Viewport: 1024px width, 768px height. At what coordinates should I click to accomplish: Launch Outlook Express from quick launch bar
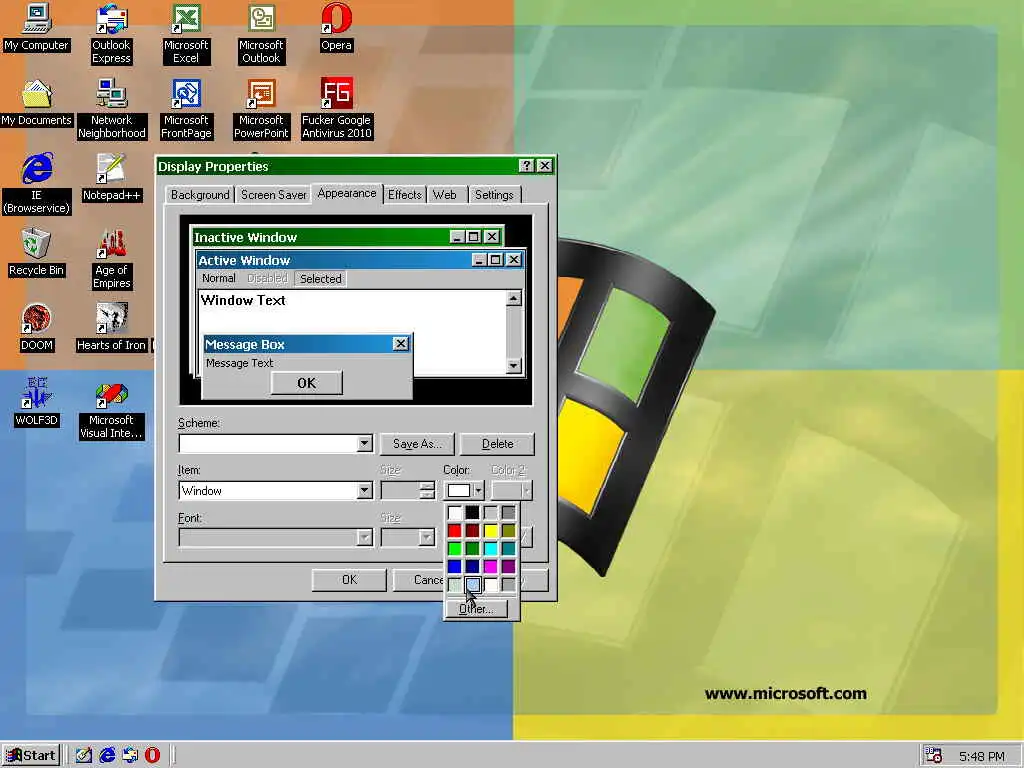(129, 755)
